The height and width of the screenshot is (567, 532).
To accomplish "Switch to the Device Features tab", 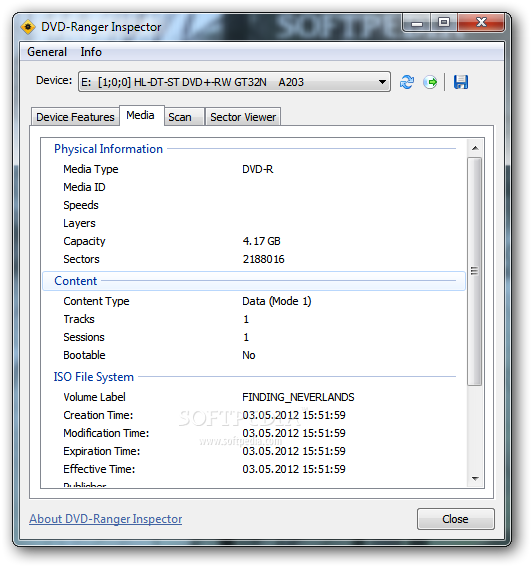I will [75, 117].
